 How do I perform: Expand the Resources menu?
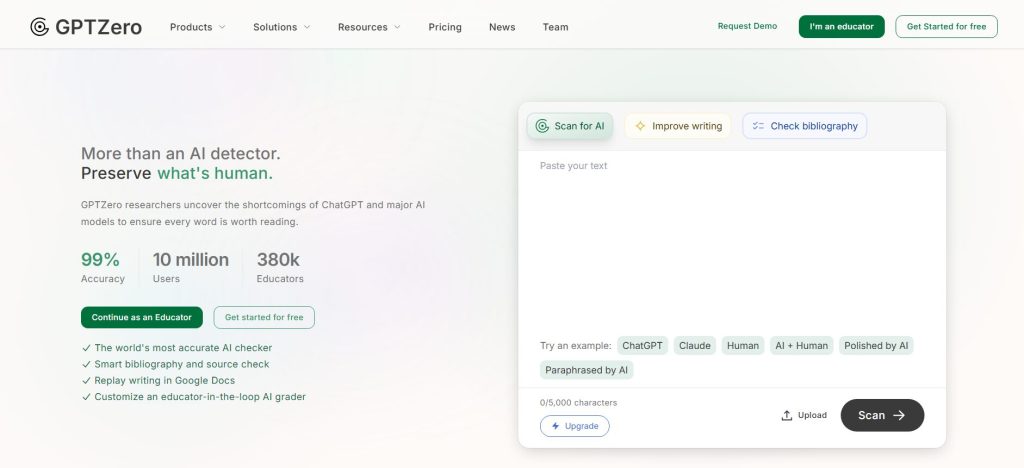point(369,27)
